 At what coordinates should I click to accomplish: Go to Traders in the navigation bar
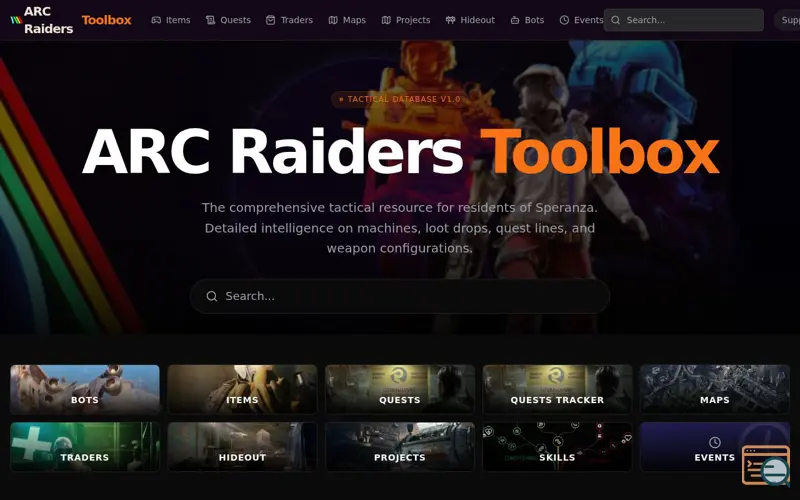[x=290, y=20]
